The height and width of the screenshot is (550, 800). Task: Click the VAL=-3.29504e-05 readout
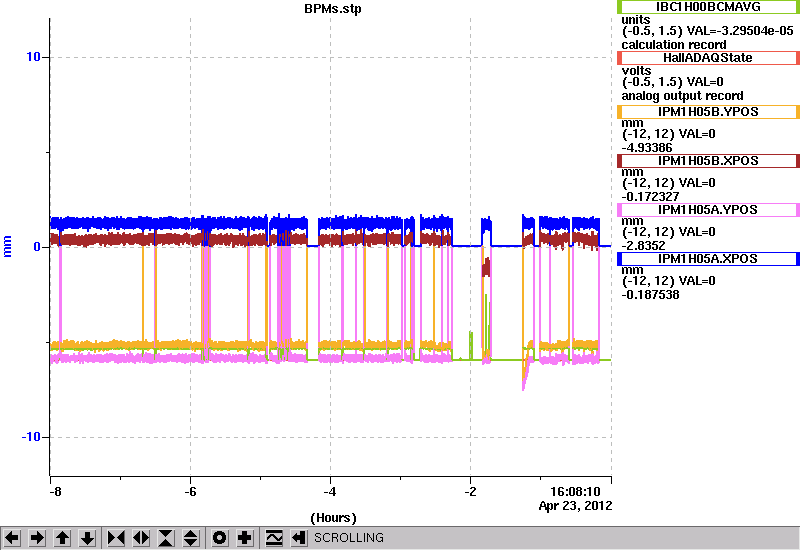[740, 31]
